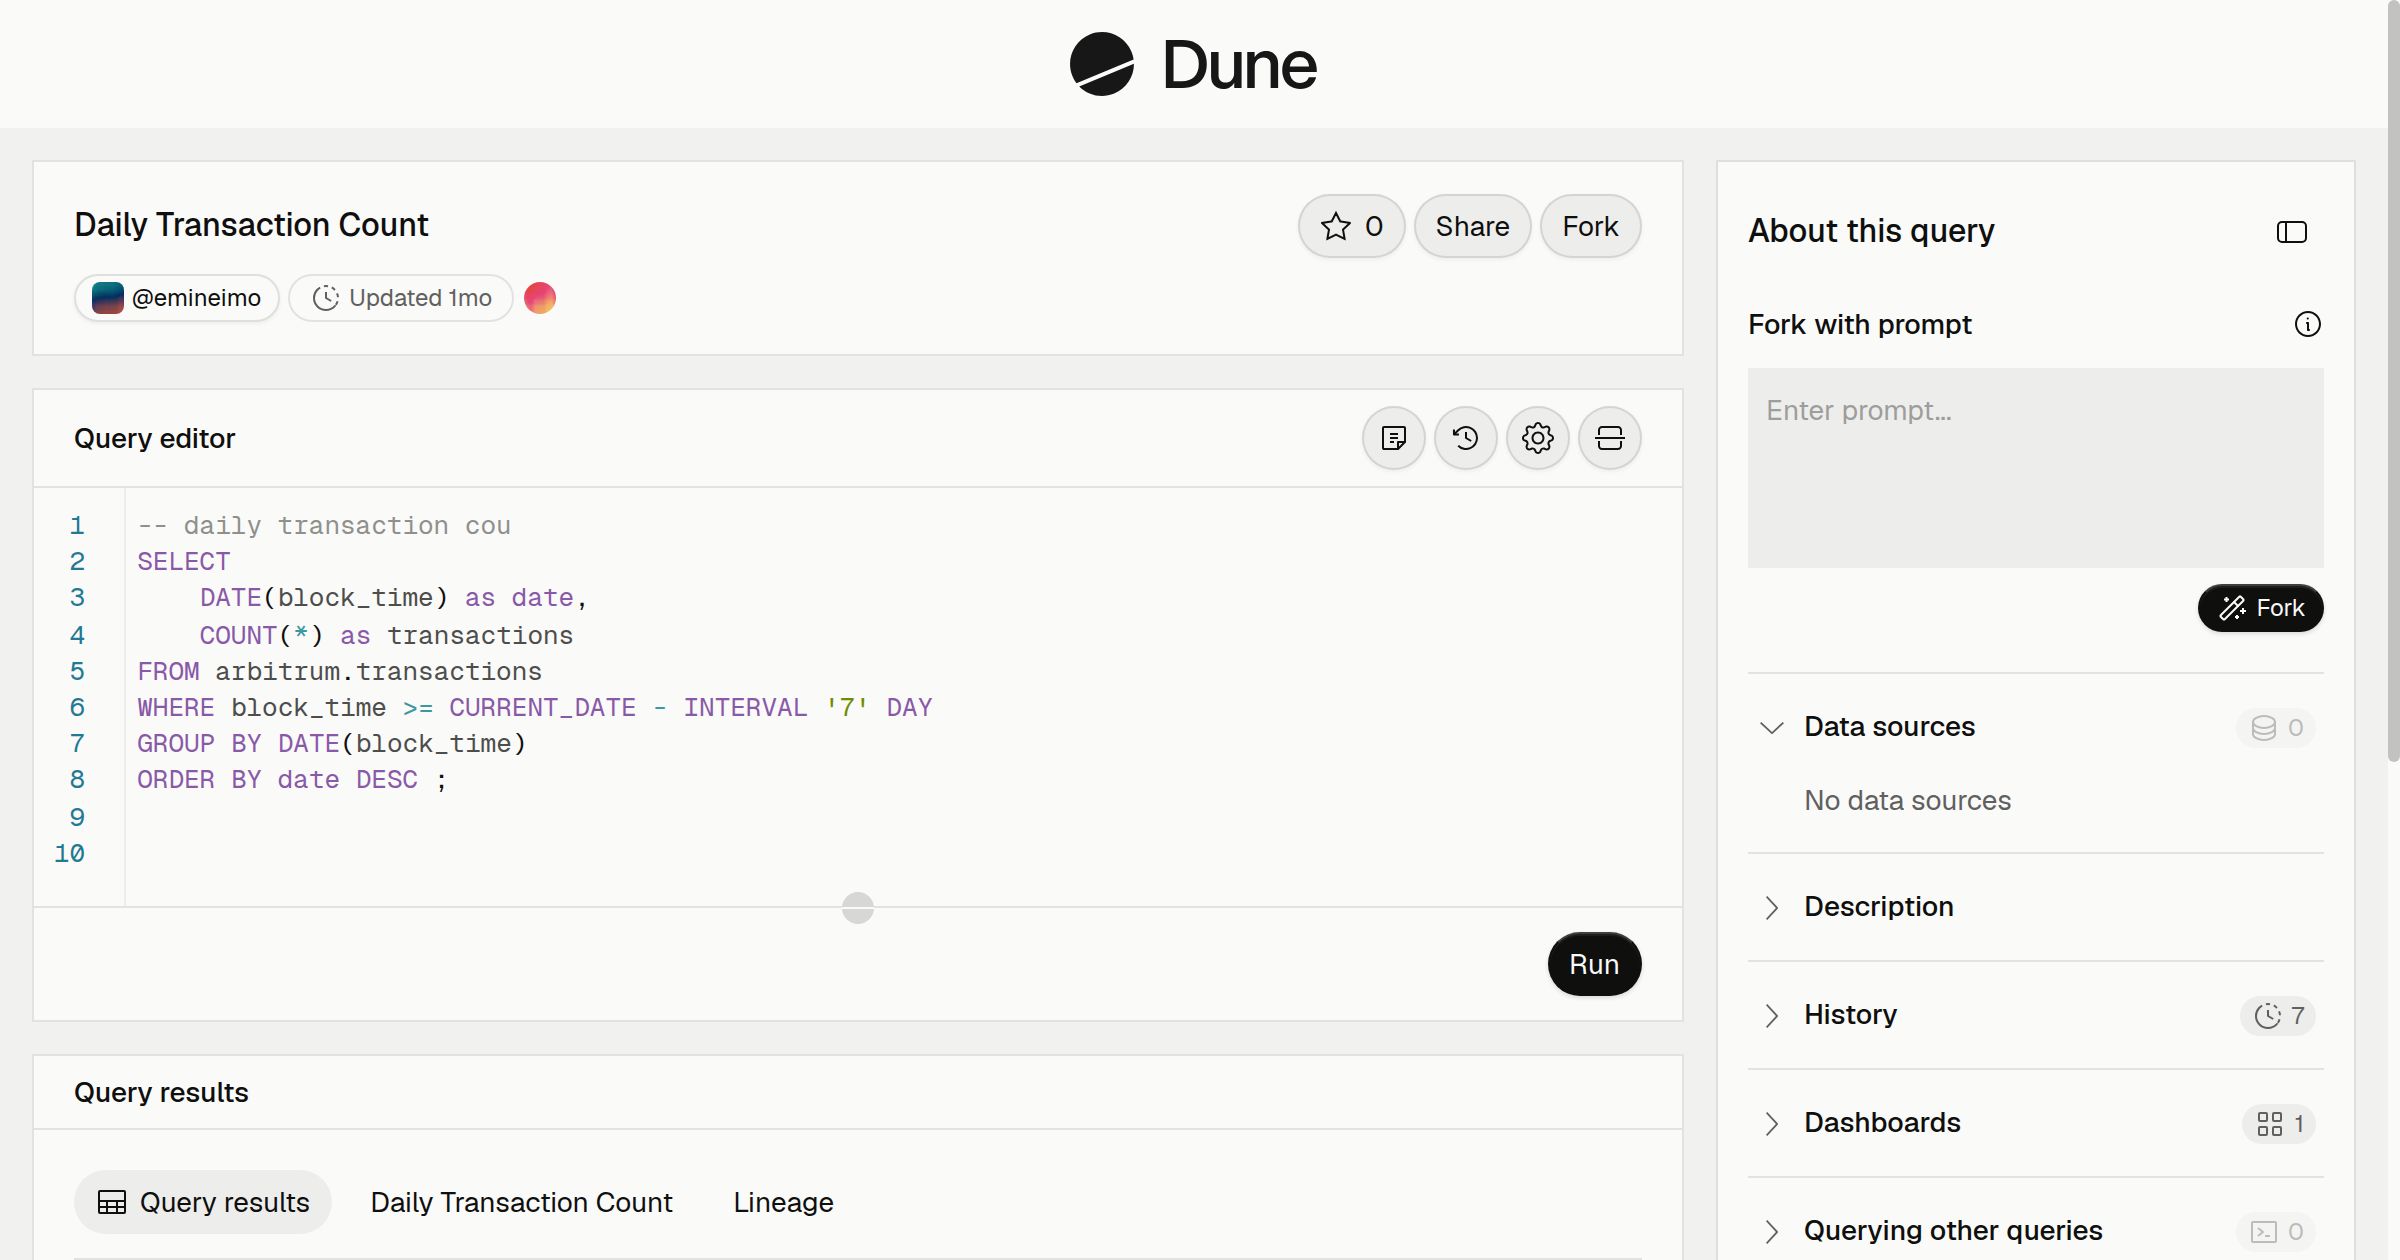Grab the editor resize handle circle
The height and width of the screenshot is (1260, 2400).
pyautogui.click(x=858, y=908)
